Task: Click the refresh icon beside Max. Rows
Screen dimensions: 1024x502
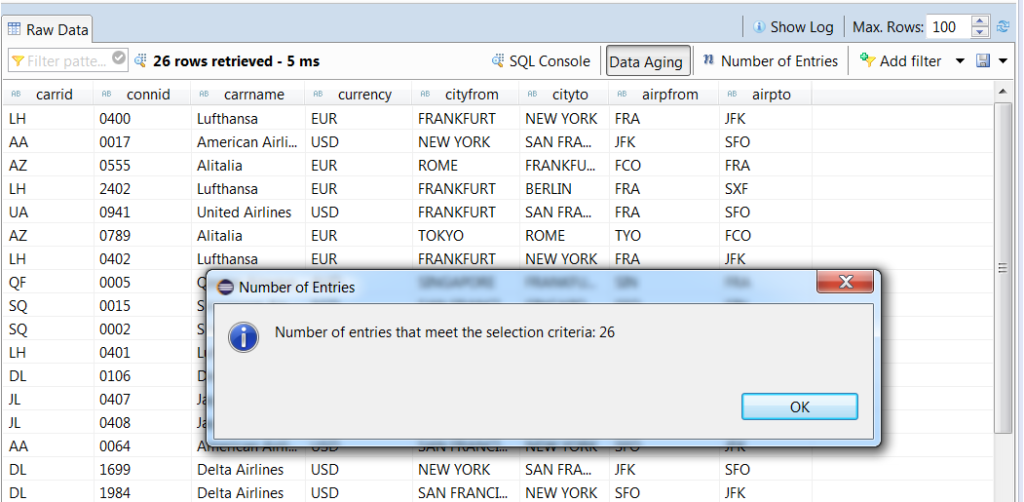Action: 1002,27
